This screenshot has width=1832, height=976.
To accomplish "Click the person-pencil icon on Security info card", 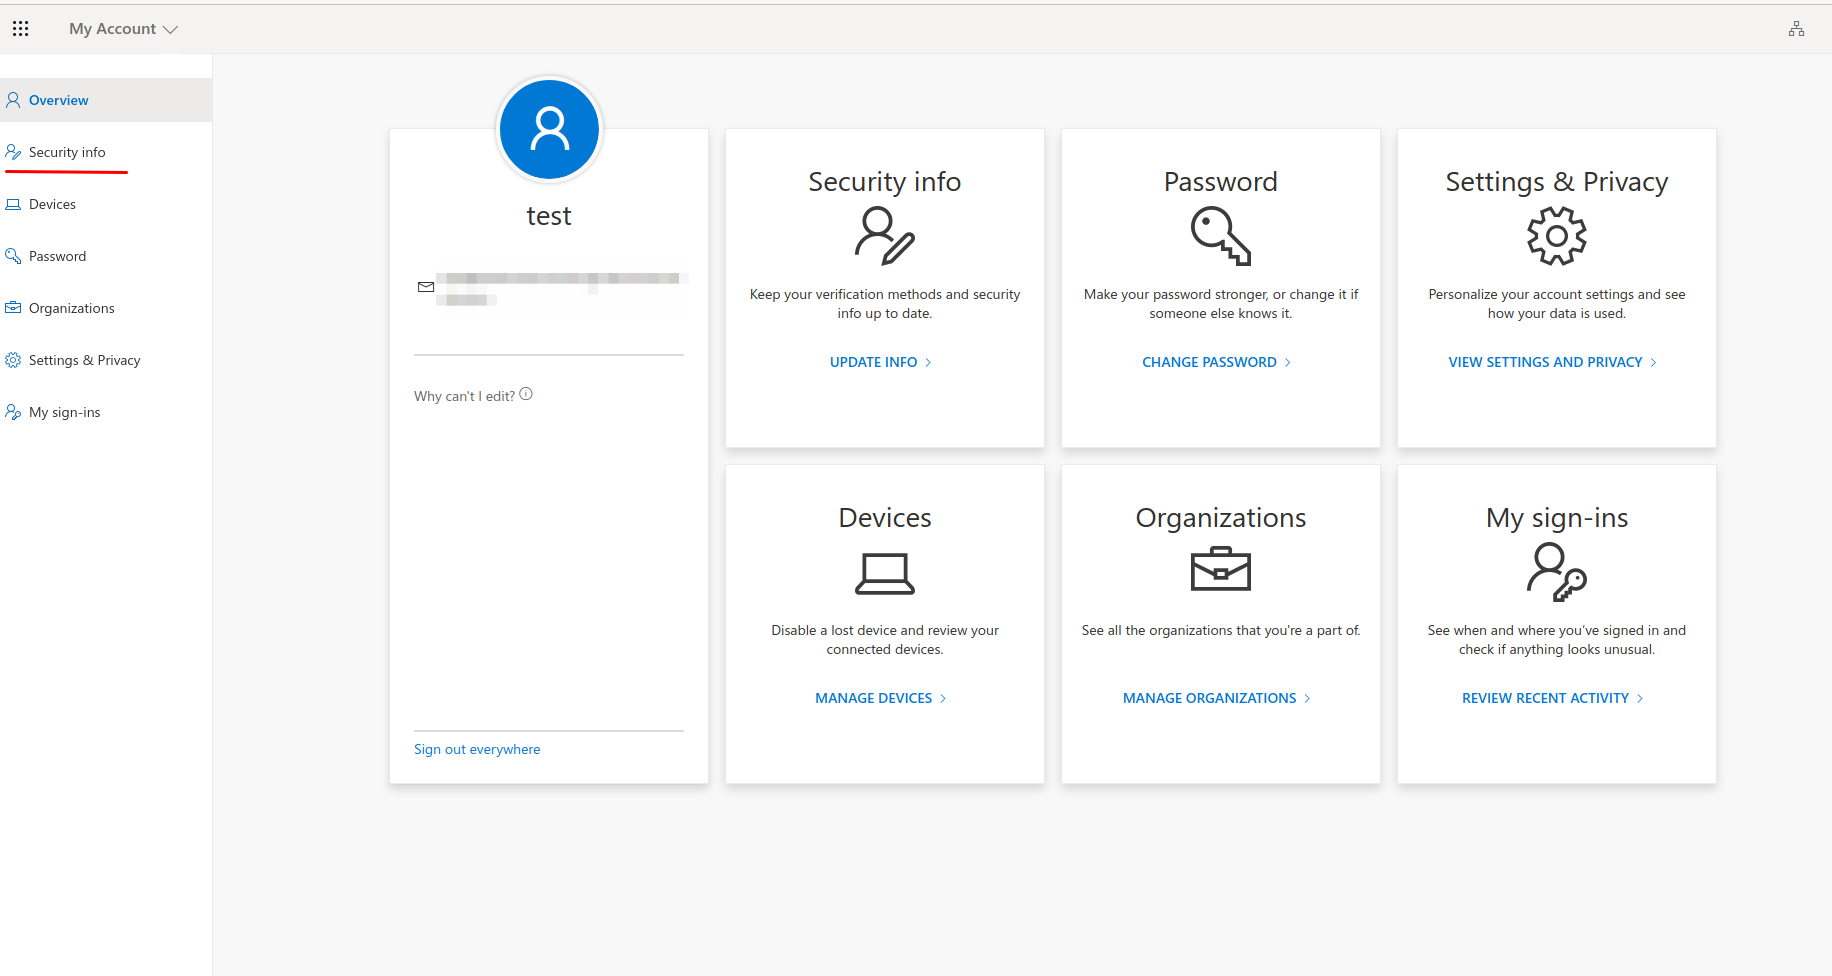I will coord(885,236).
